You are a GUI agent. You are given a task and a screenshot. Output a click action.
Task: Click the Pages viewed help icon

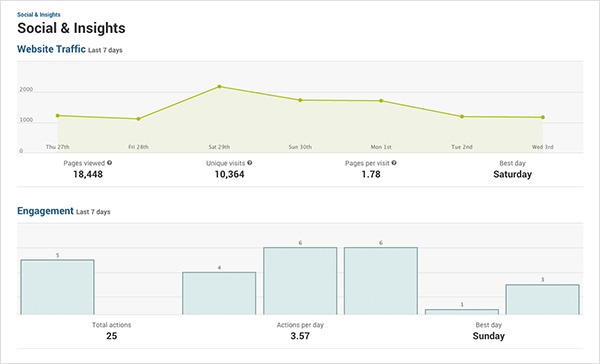[109, 163]
